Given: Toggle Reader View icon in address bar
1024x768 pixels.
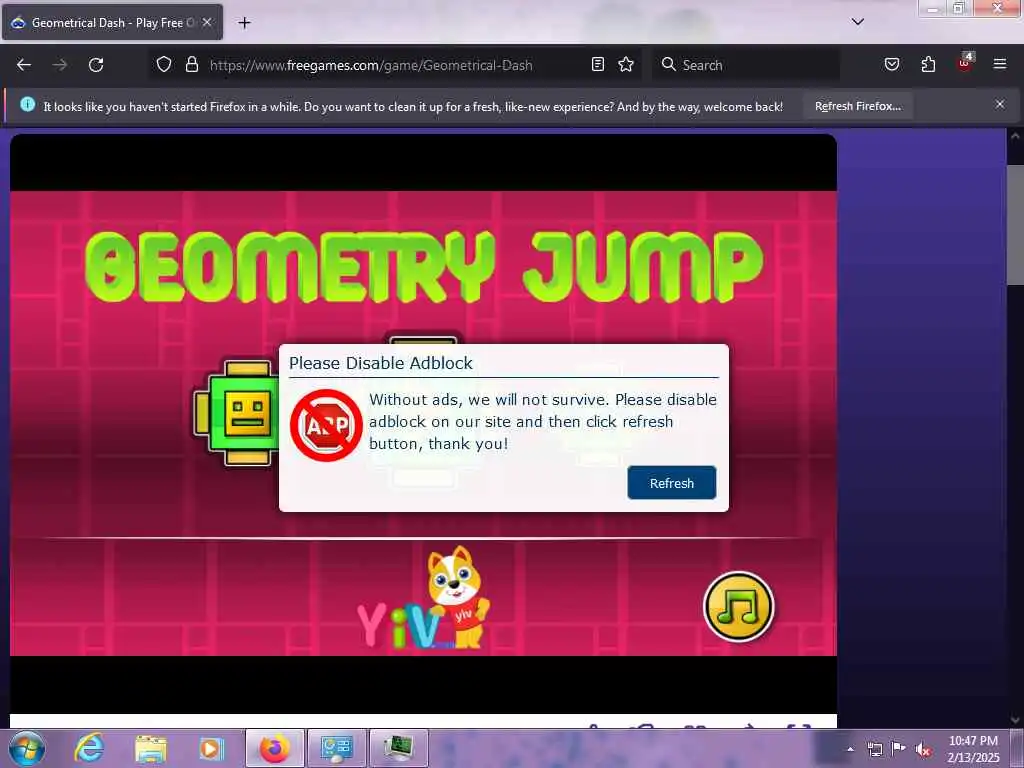Looking at the screenshot, I should tap(598, 65).
